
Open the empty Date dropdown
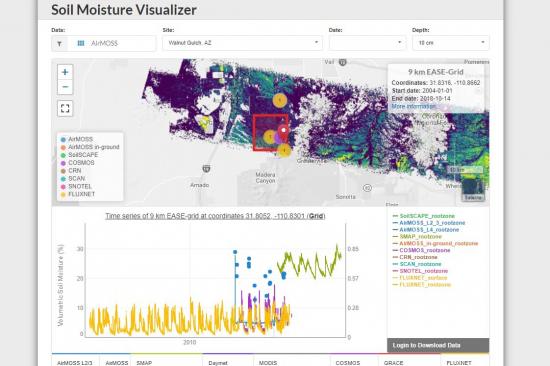pos(367,43)
